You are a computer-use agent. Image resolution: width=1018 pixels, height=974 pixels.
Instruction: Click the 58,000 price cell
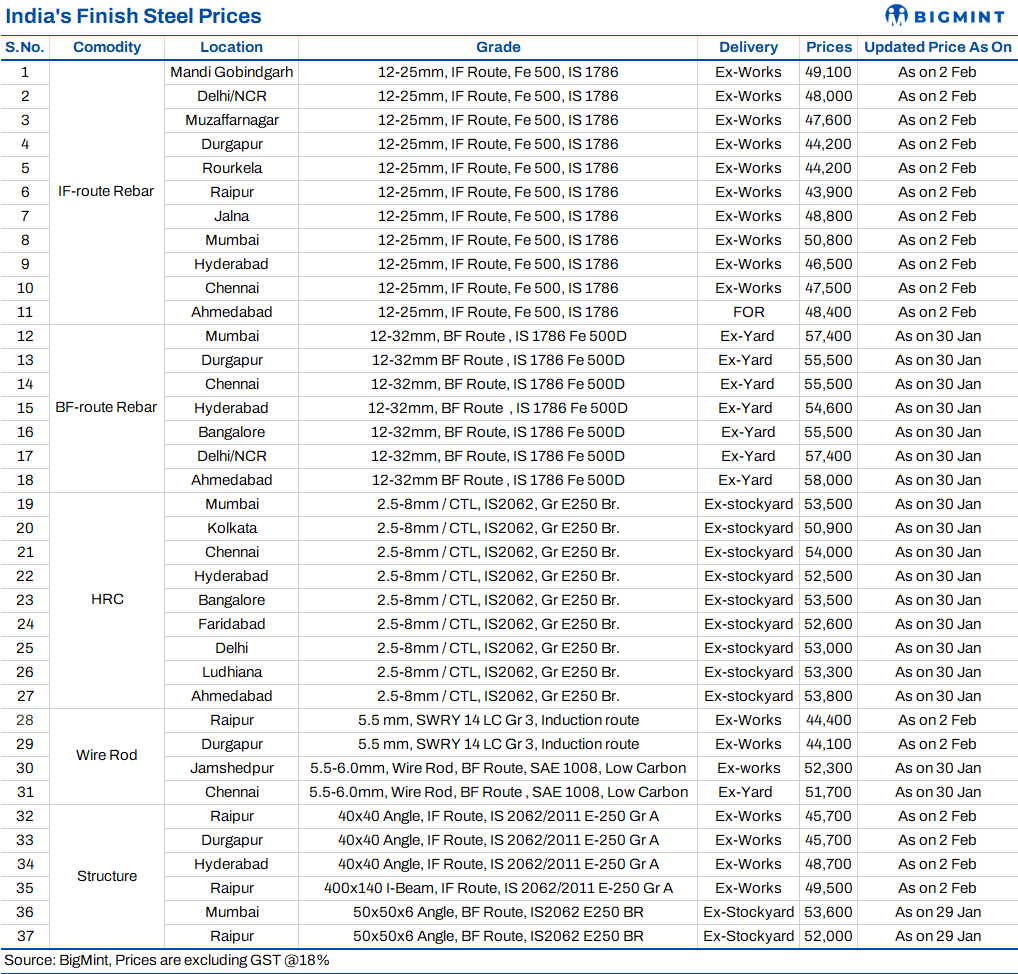(x=828, y=480)
